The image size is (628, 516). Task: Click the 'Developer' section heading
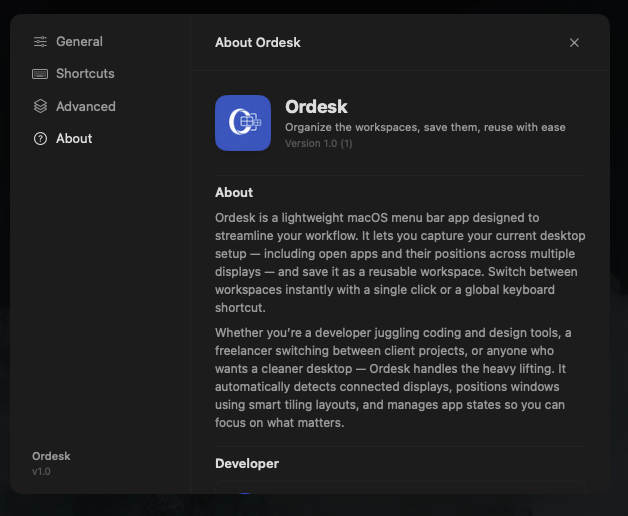[x=247, y=464]
